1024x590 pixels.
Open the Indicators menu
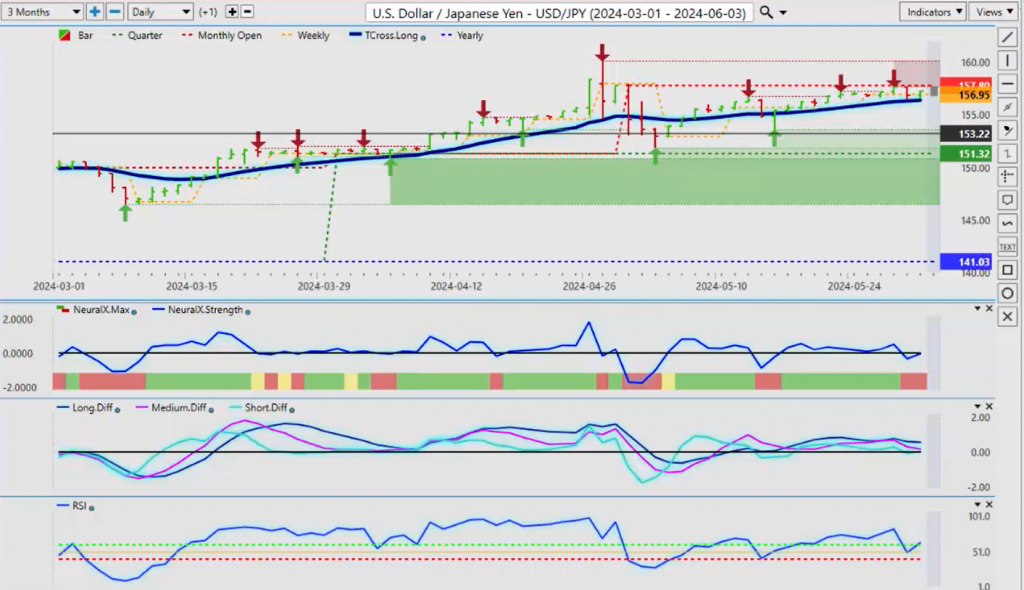(x=932, y=12)
